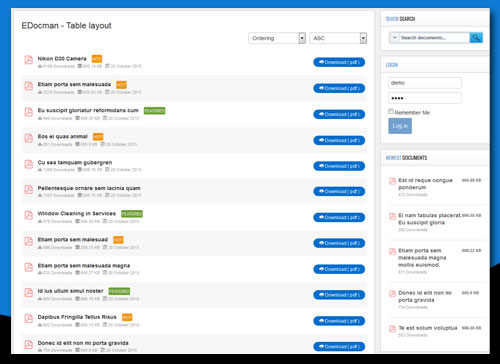Click PDF icon beside Window Cleaning in Services
Viewport: 500px width, 364px height.
29,215
